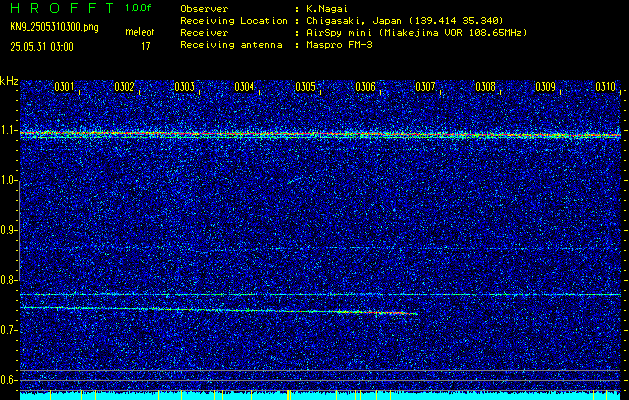
Task: Click the kHz axis unit label
Action: [x=9, y=81]
